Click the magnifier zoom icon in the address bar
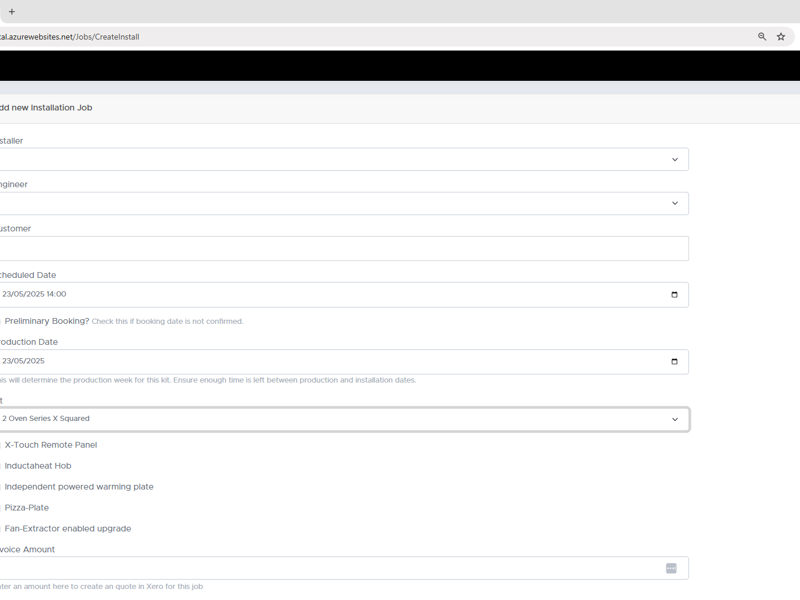 [760, 35]
